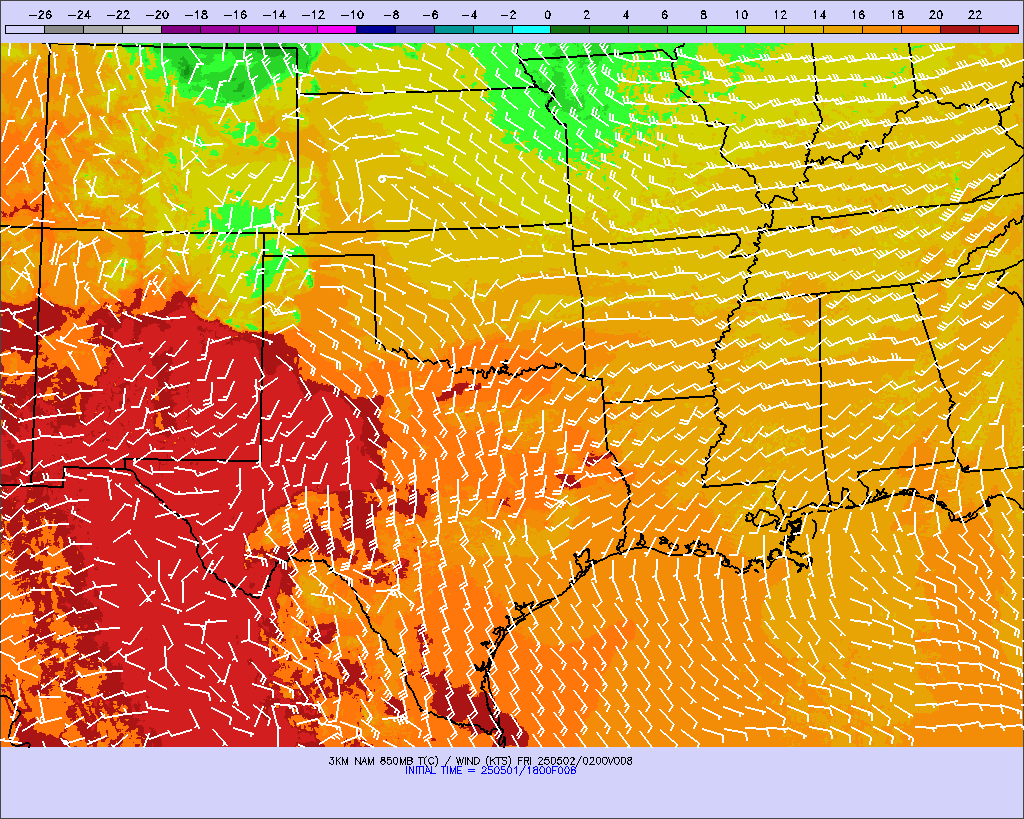Click the magenta swatch between -12 and -10
Screen dimensions: 1024x819
(337, 29)
